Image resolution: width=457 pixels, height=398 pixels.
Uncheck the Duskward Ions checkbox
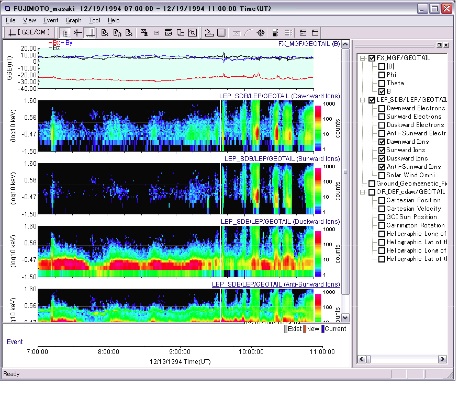(382, 158)
